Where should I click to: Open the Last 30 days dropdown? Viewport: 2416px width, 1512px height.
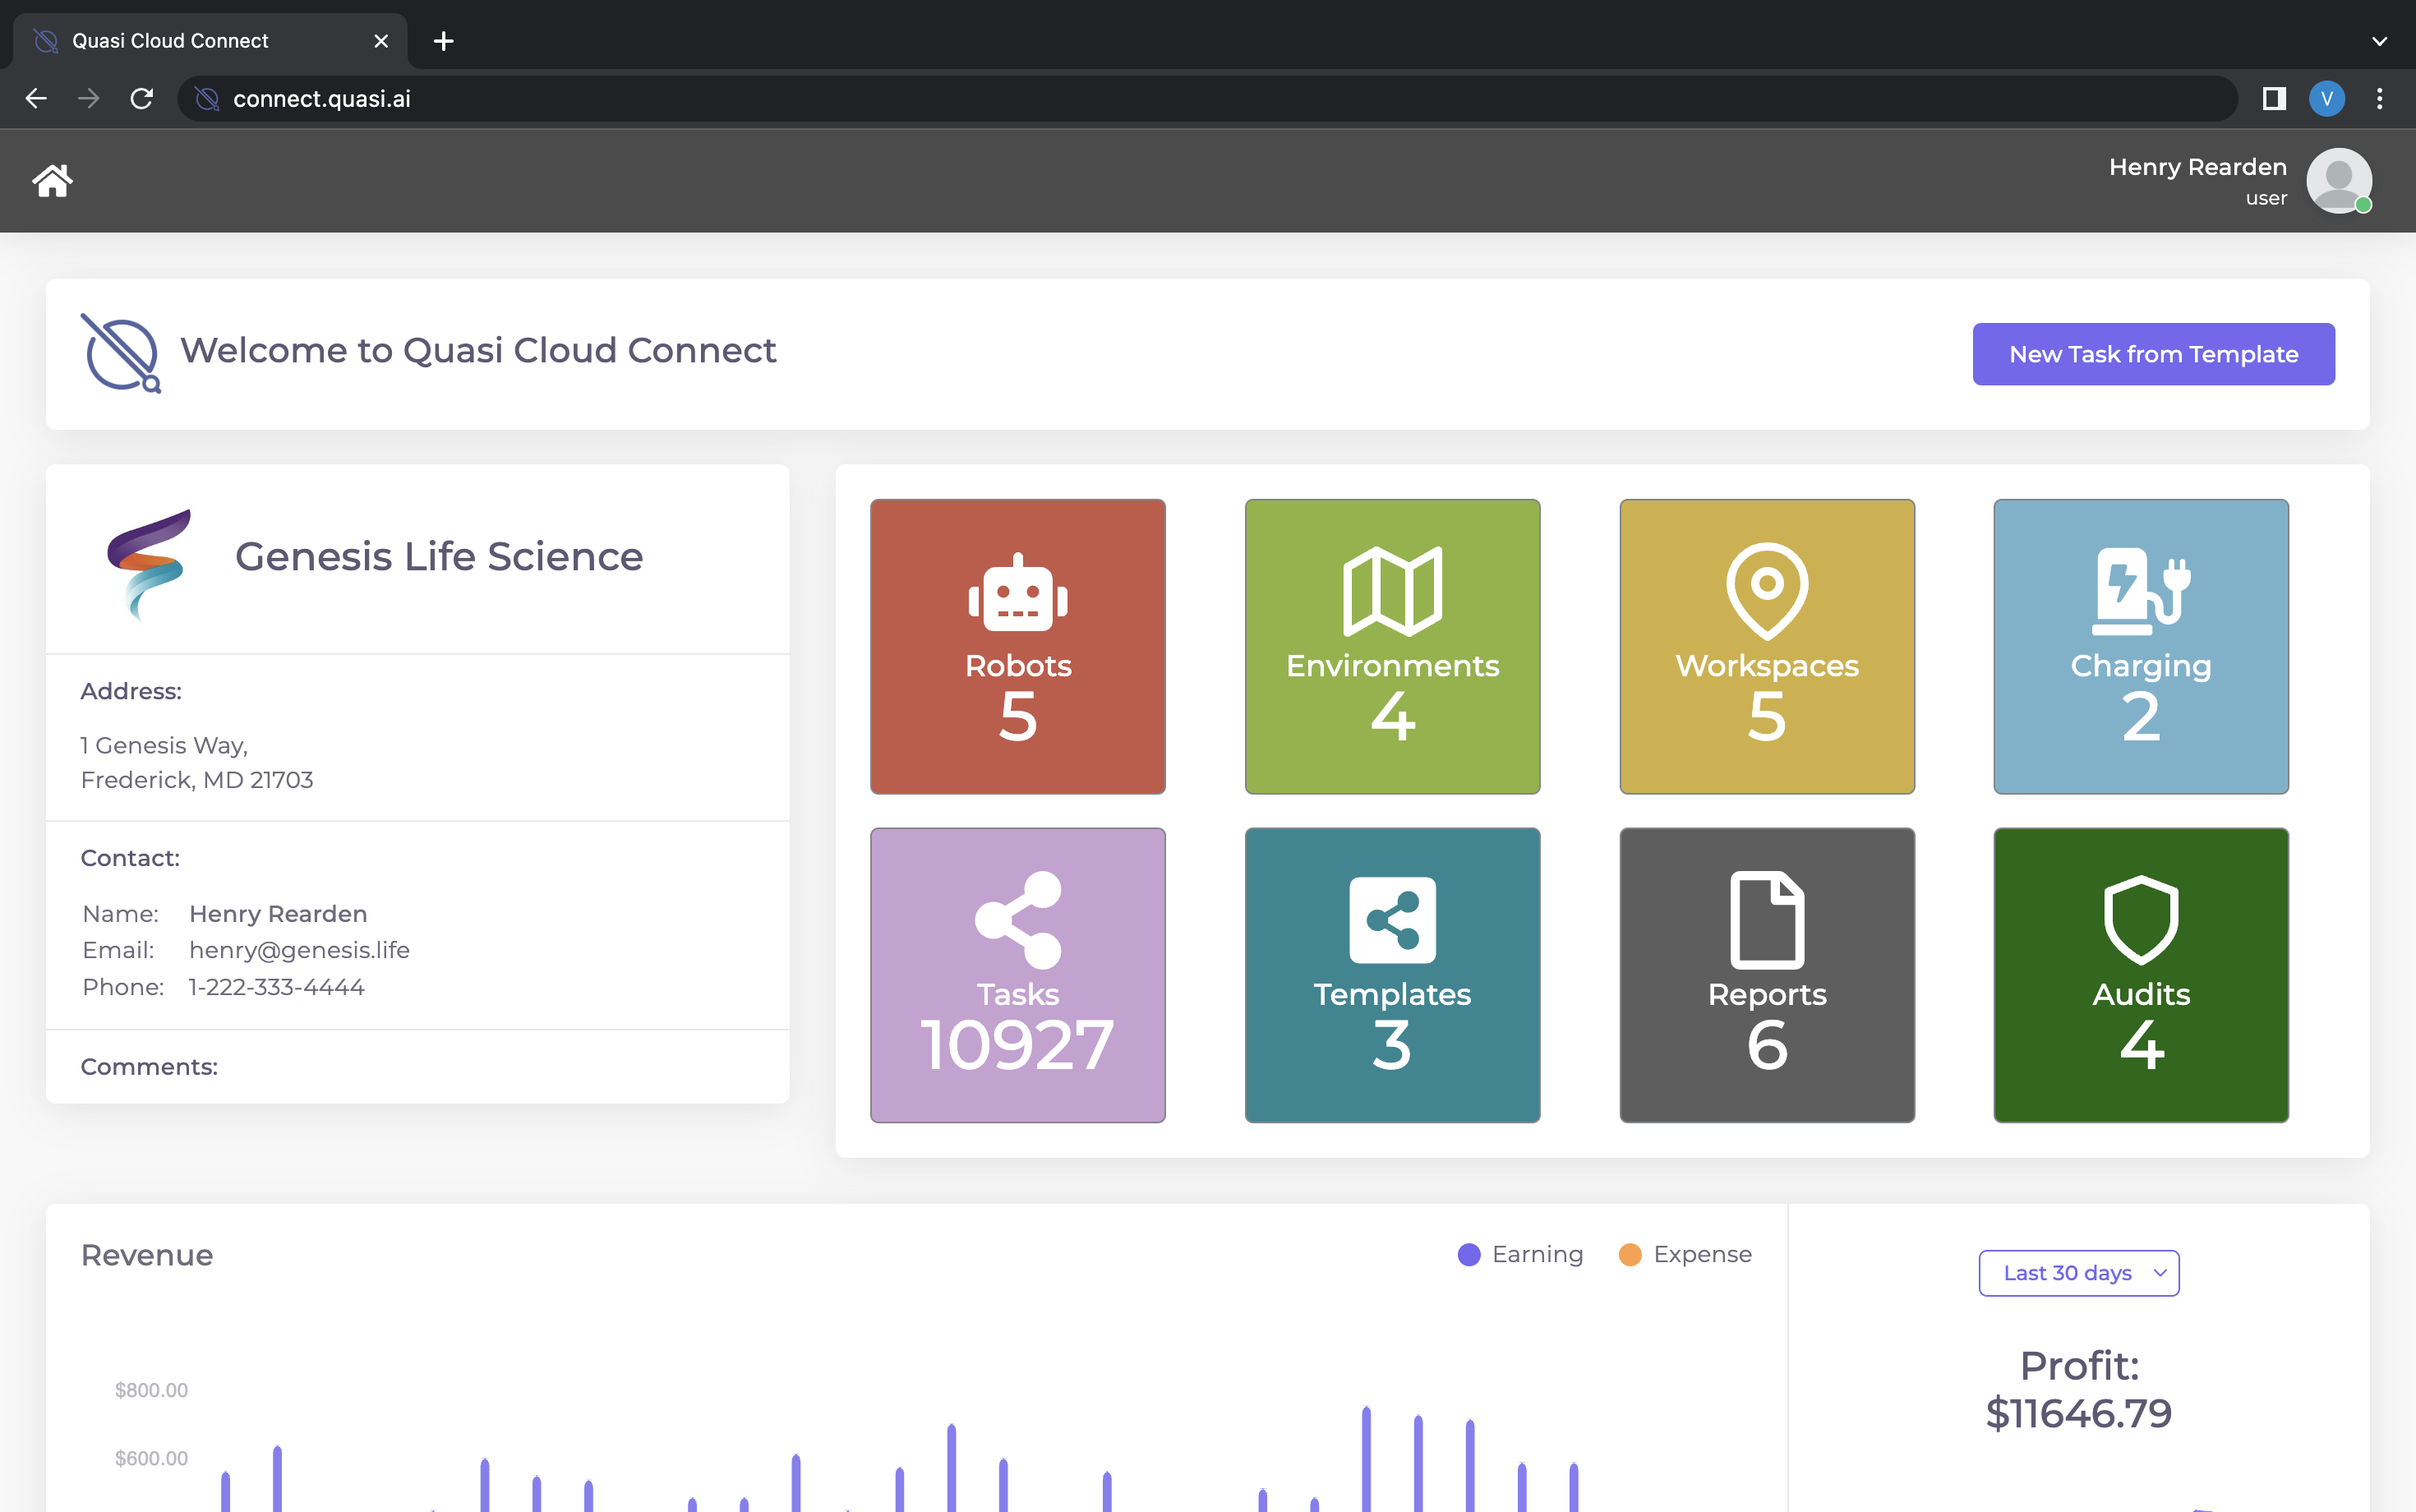point(2078,1272)
